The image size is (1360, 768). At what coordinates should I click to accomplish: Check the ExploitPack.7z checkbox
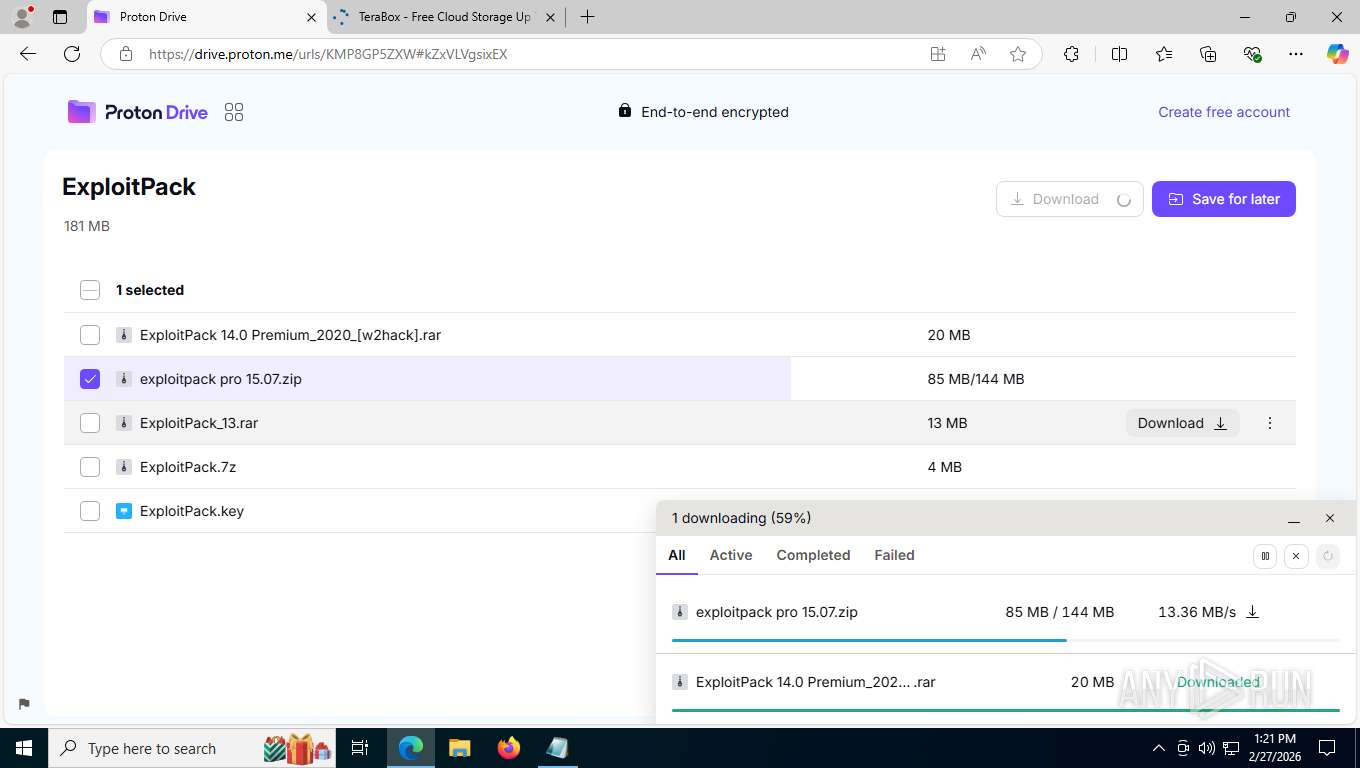pyautogui.click(x=90, y=467)
